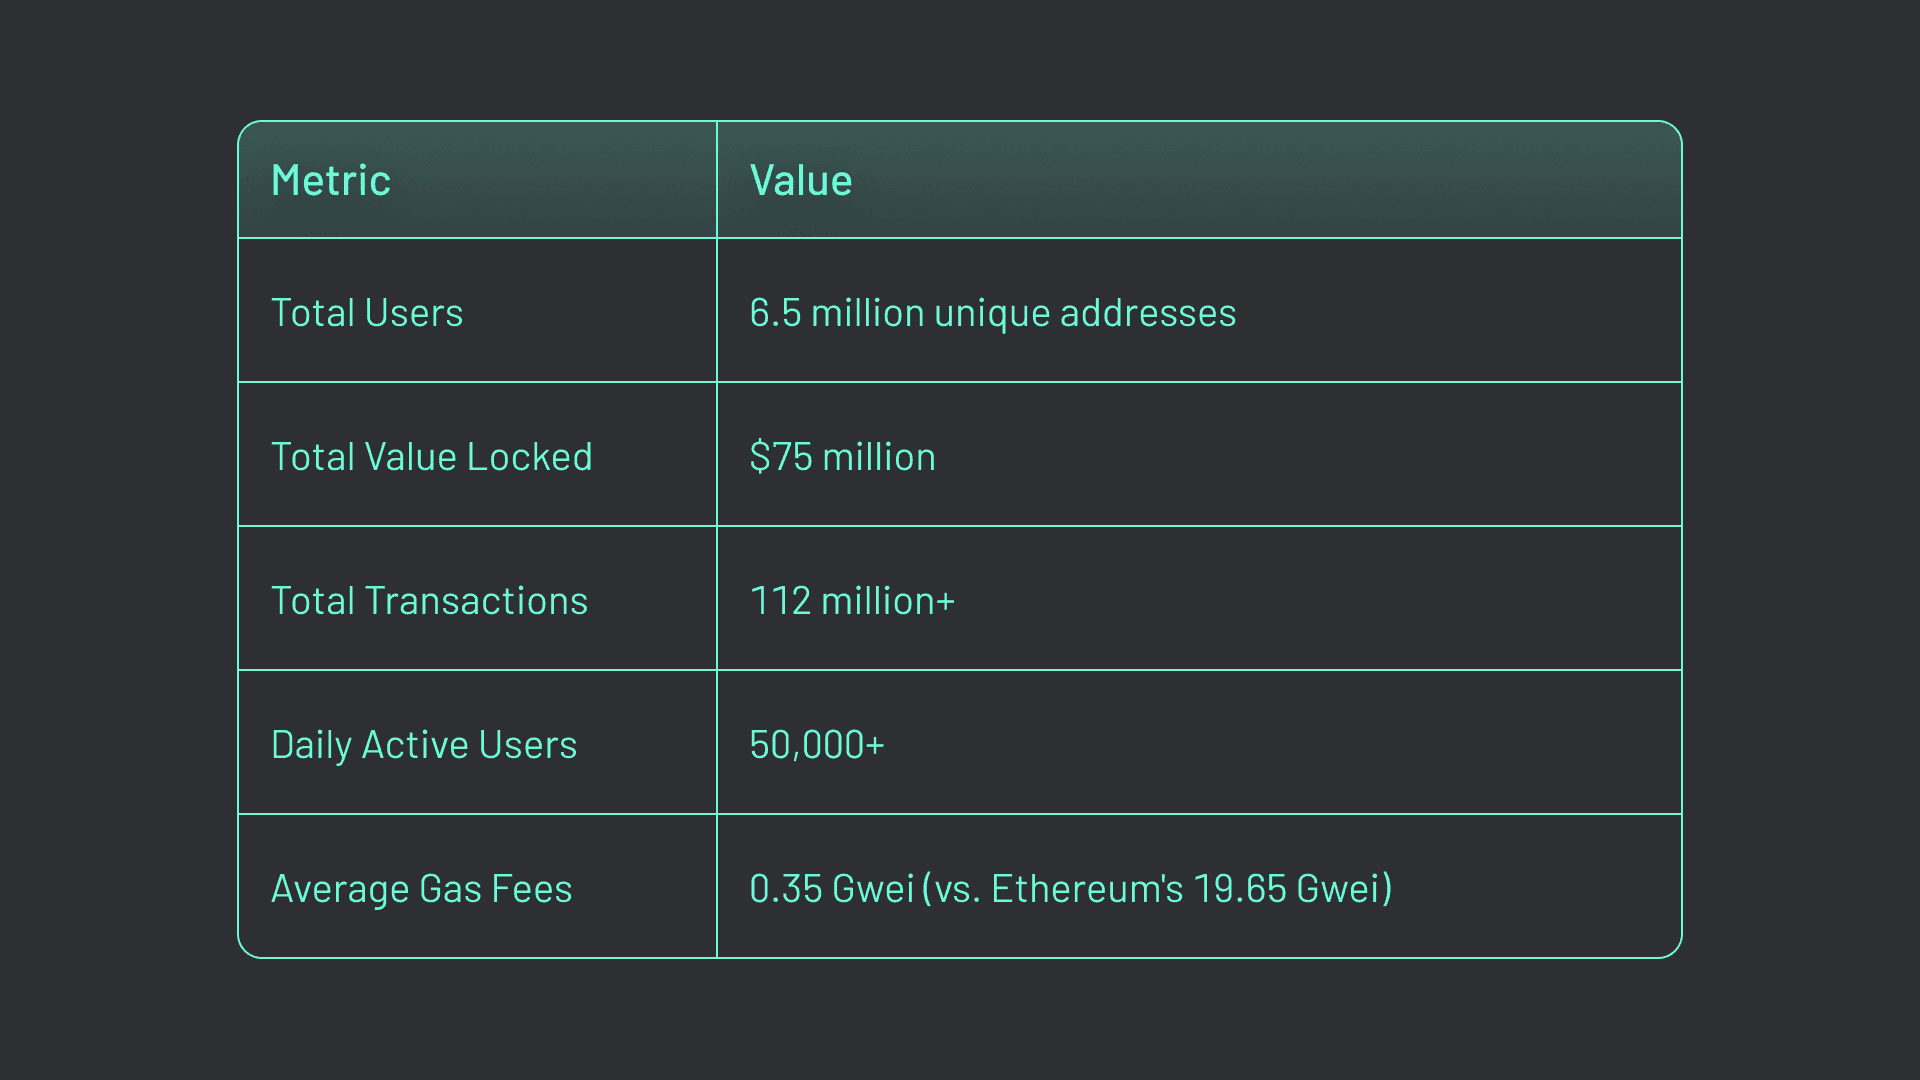
Task: Click the 50,000+ value cell
Action: (x=816, y=743)
